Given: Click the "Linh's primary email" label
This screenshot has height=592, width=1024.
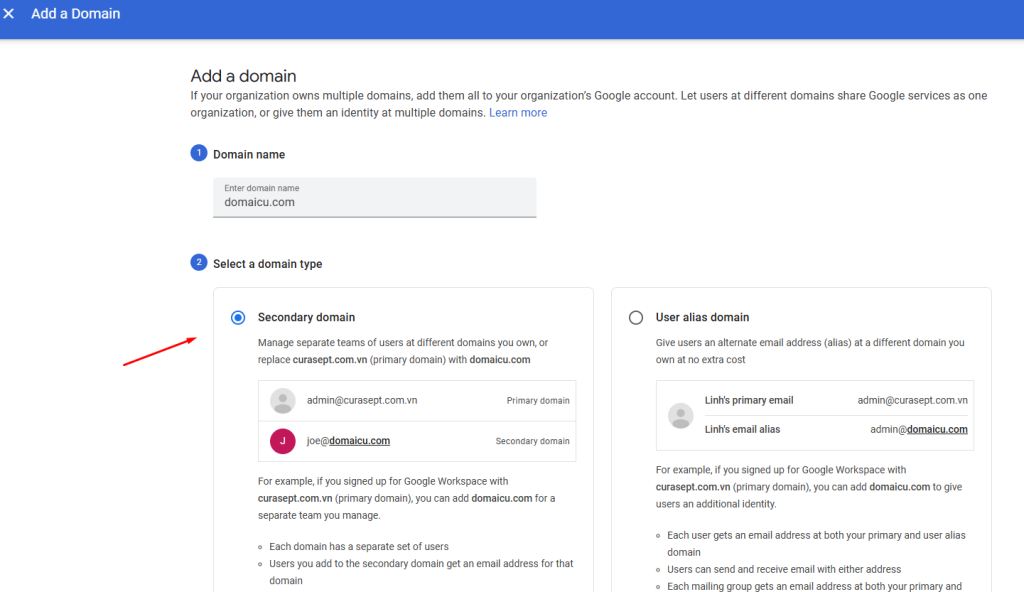Looking at the screenshot, I should 748,401.
